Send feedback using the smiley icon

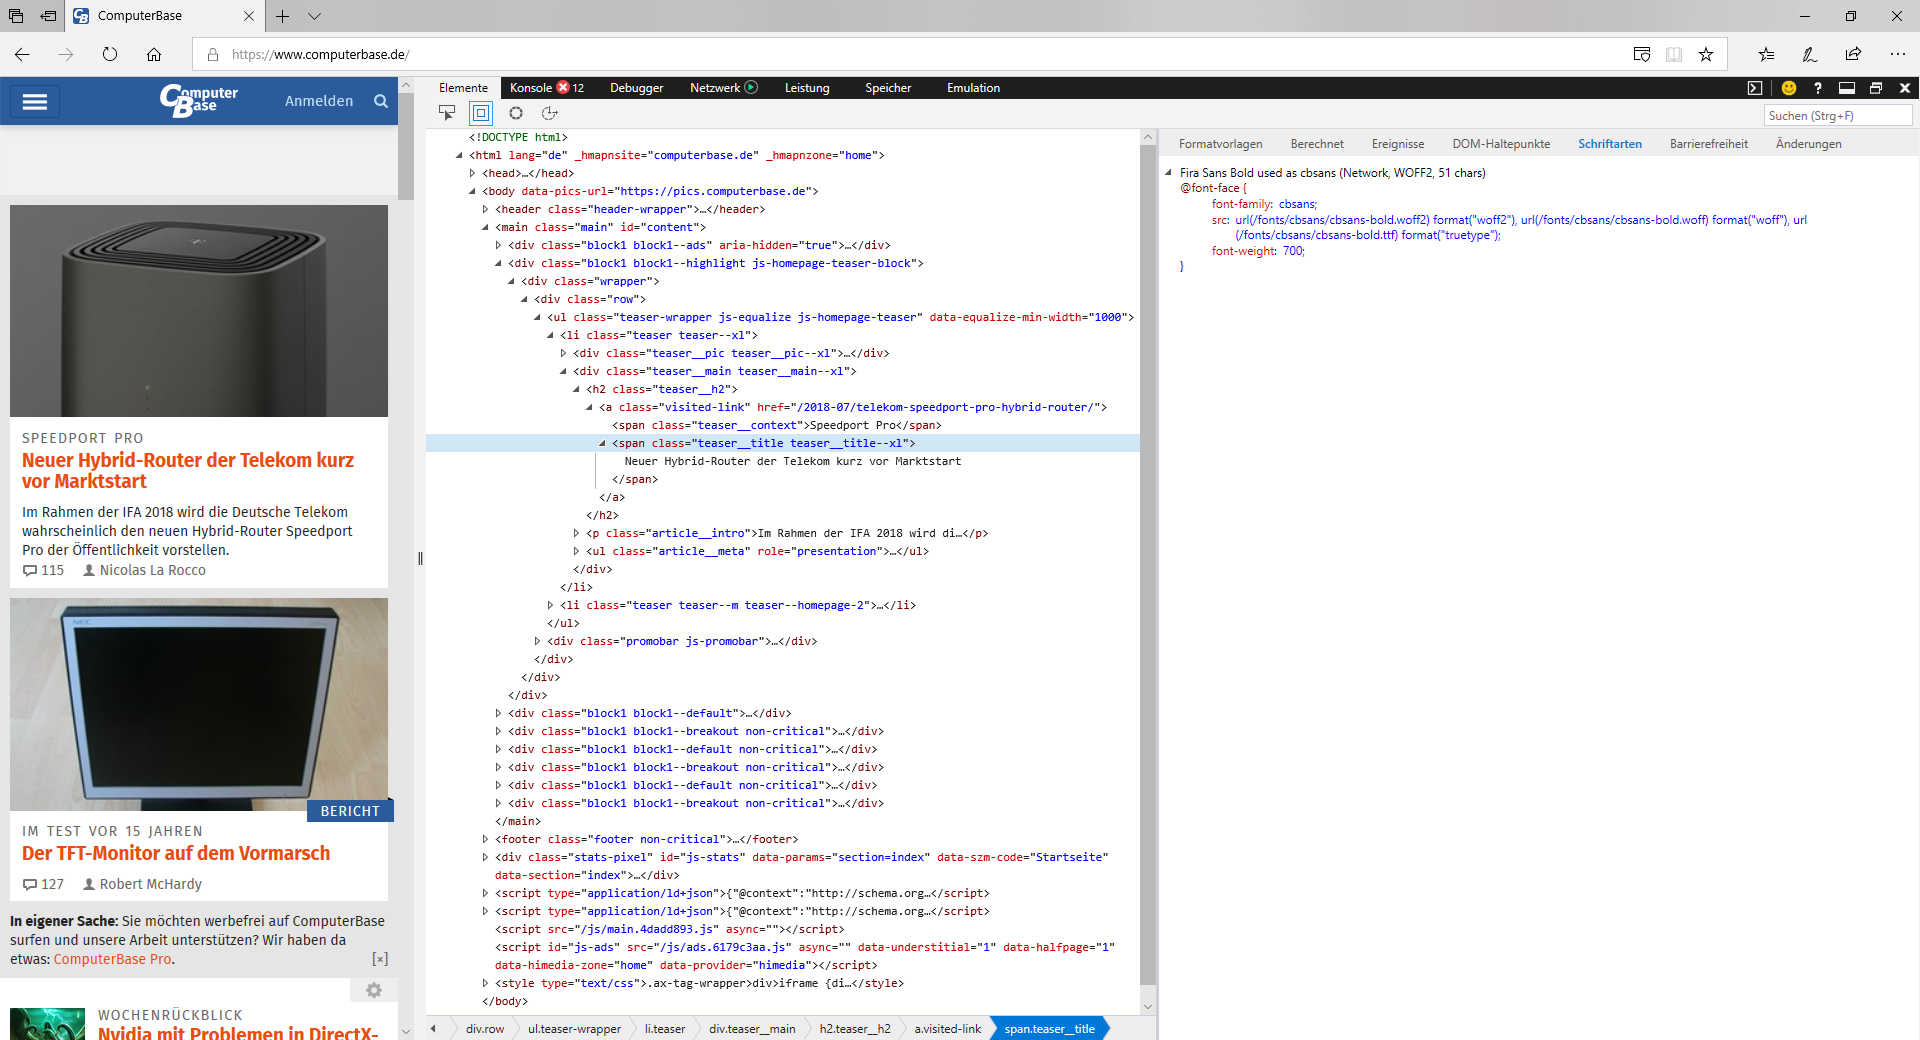tap(1789, 88)
